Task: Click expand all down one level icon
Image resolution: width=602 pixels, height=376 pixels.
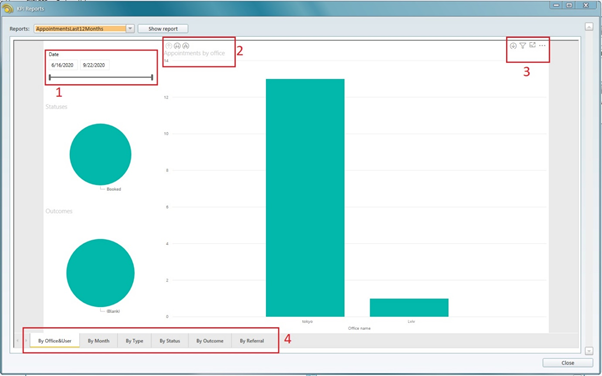Action: click(185, 46)
